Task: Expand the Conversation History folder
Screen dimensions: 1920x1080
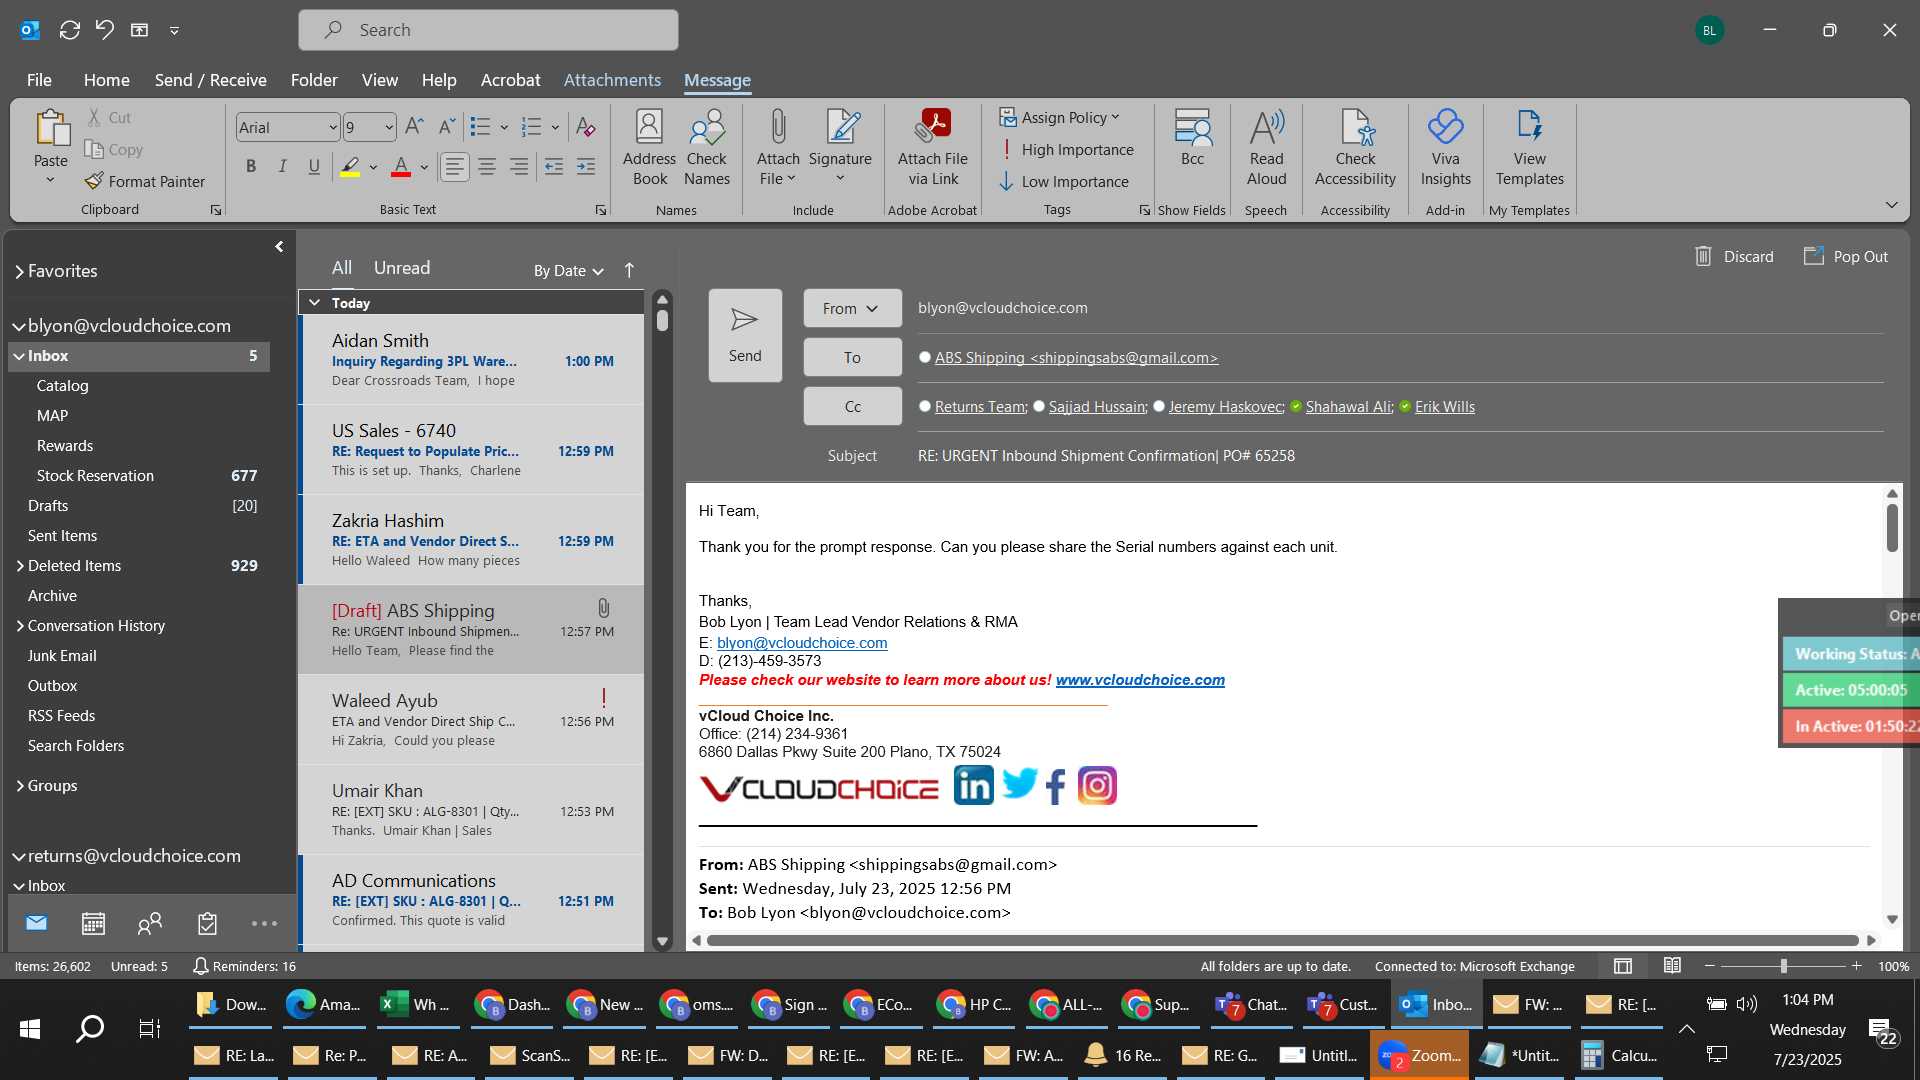Action: click(20, 626)
